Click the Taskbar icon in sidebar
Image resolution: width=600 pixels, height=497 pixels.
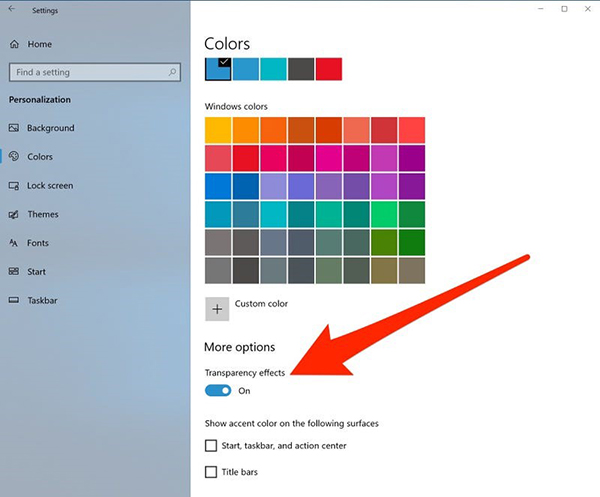tap(14, 300)
